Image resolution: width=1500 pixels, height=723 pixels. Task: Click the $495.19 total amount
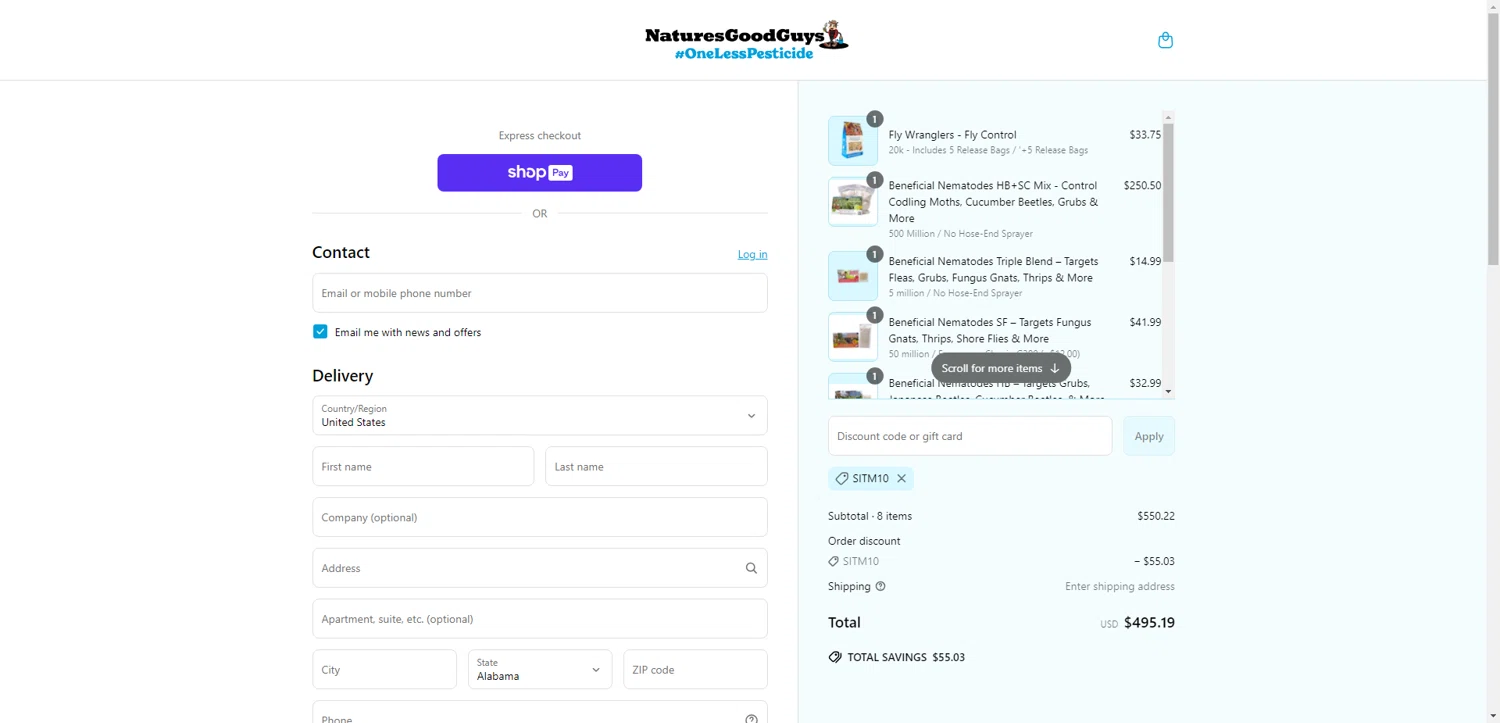pos(1149,623)
